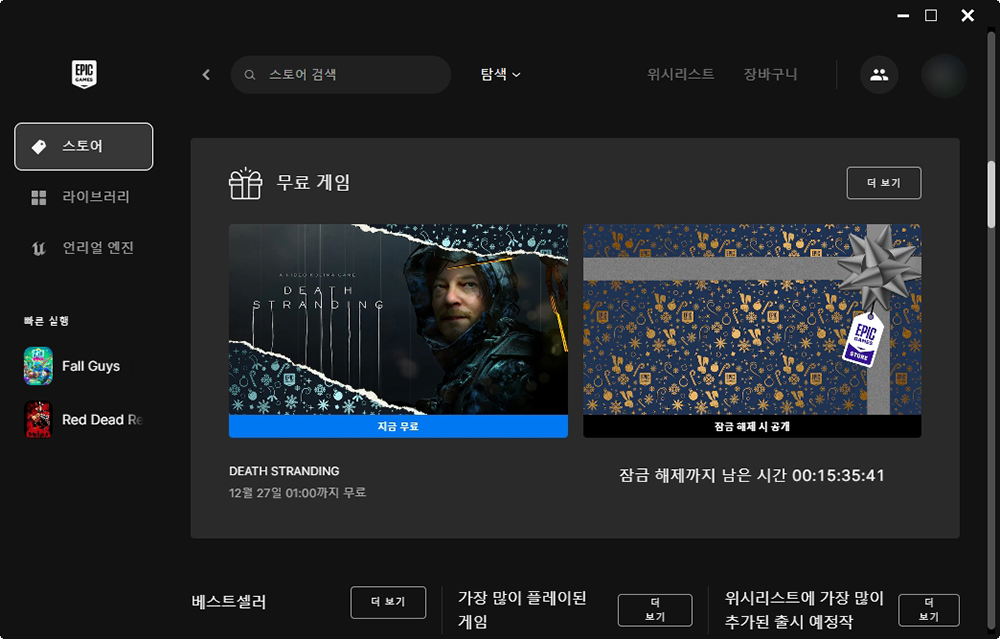Screen dimensions: 1000x639
Task: Click the 12월 27일 01:00까지 무료 text
Action: point(297,492)
